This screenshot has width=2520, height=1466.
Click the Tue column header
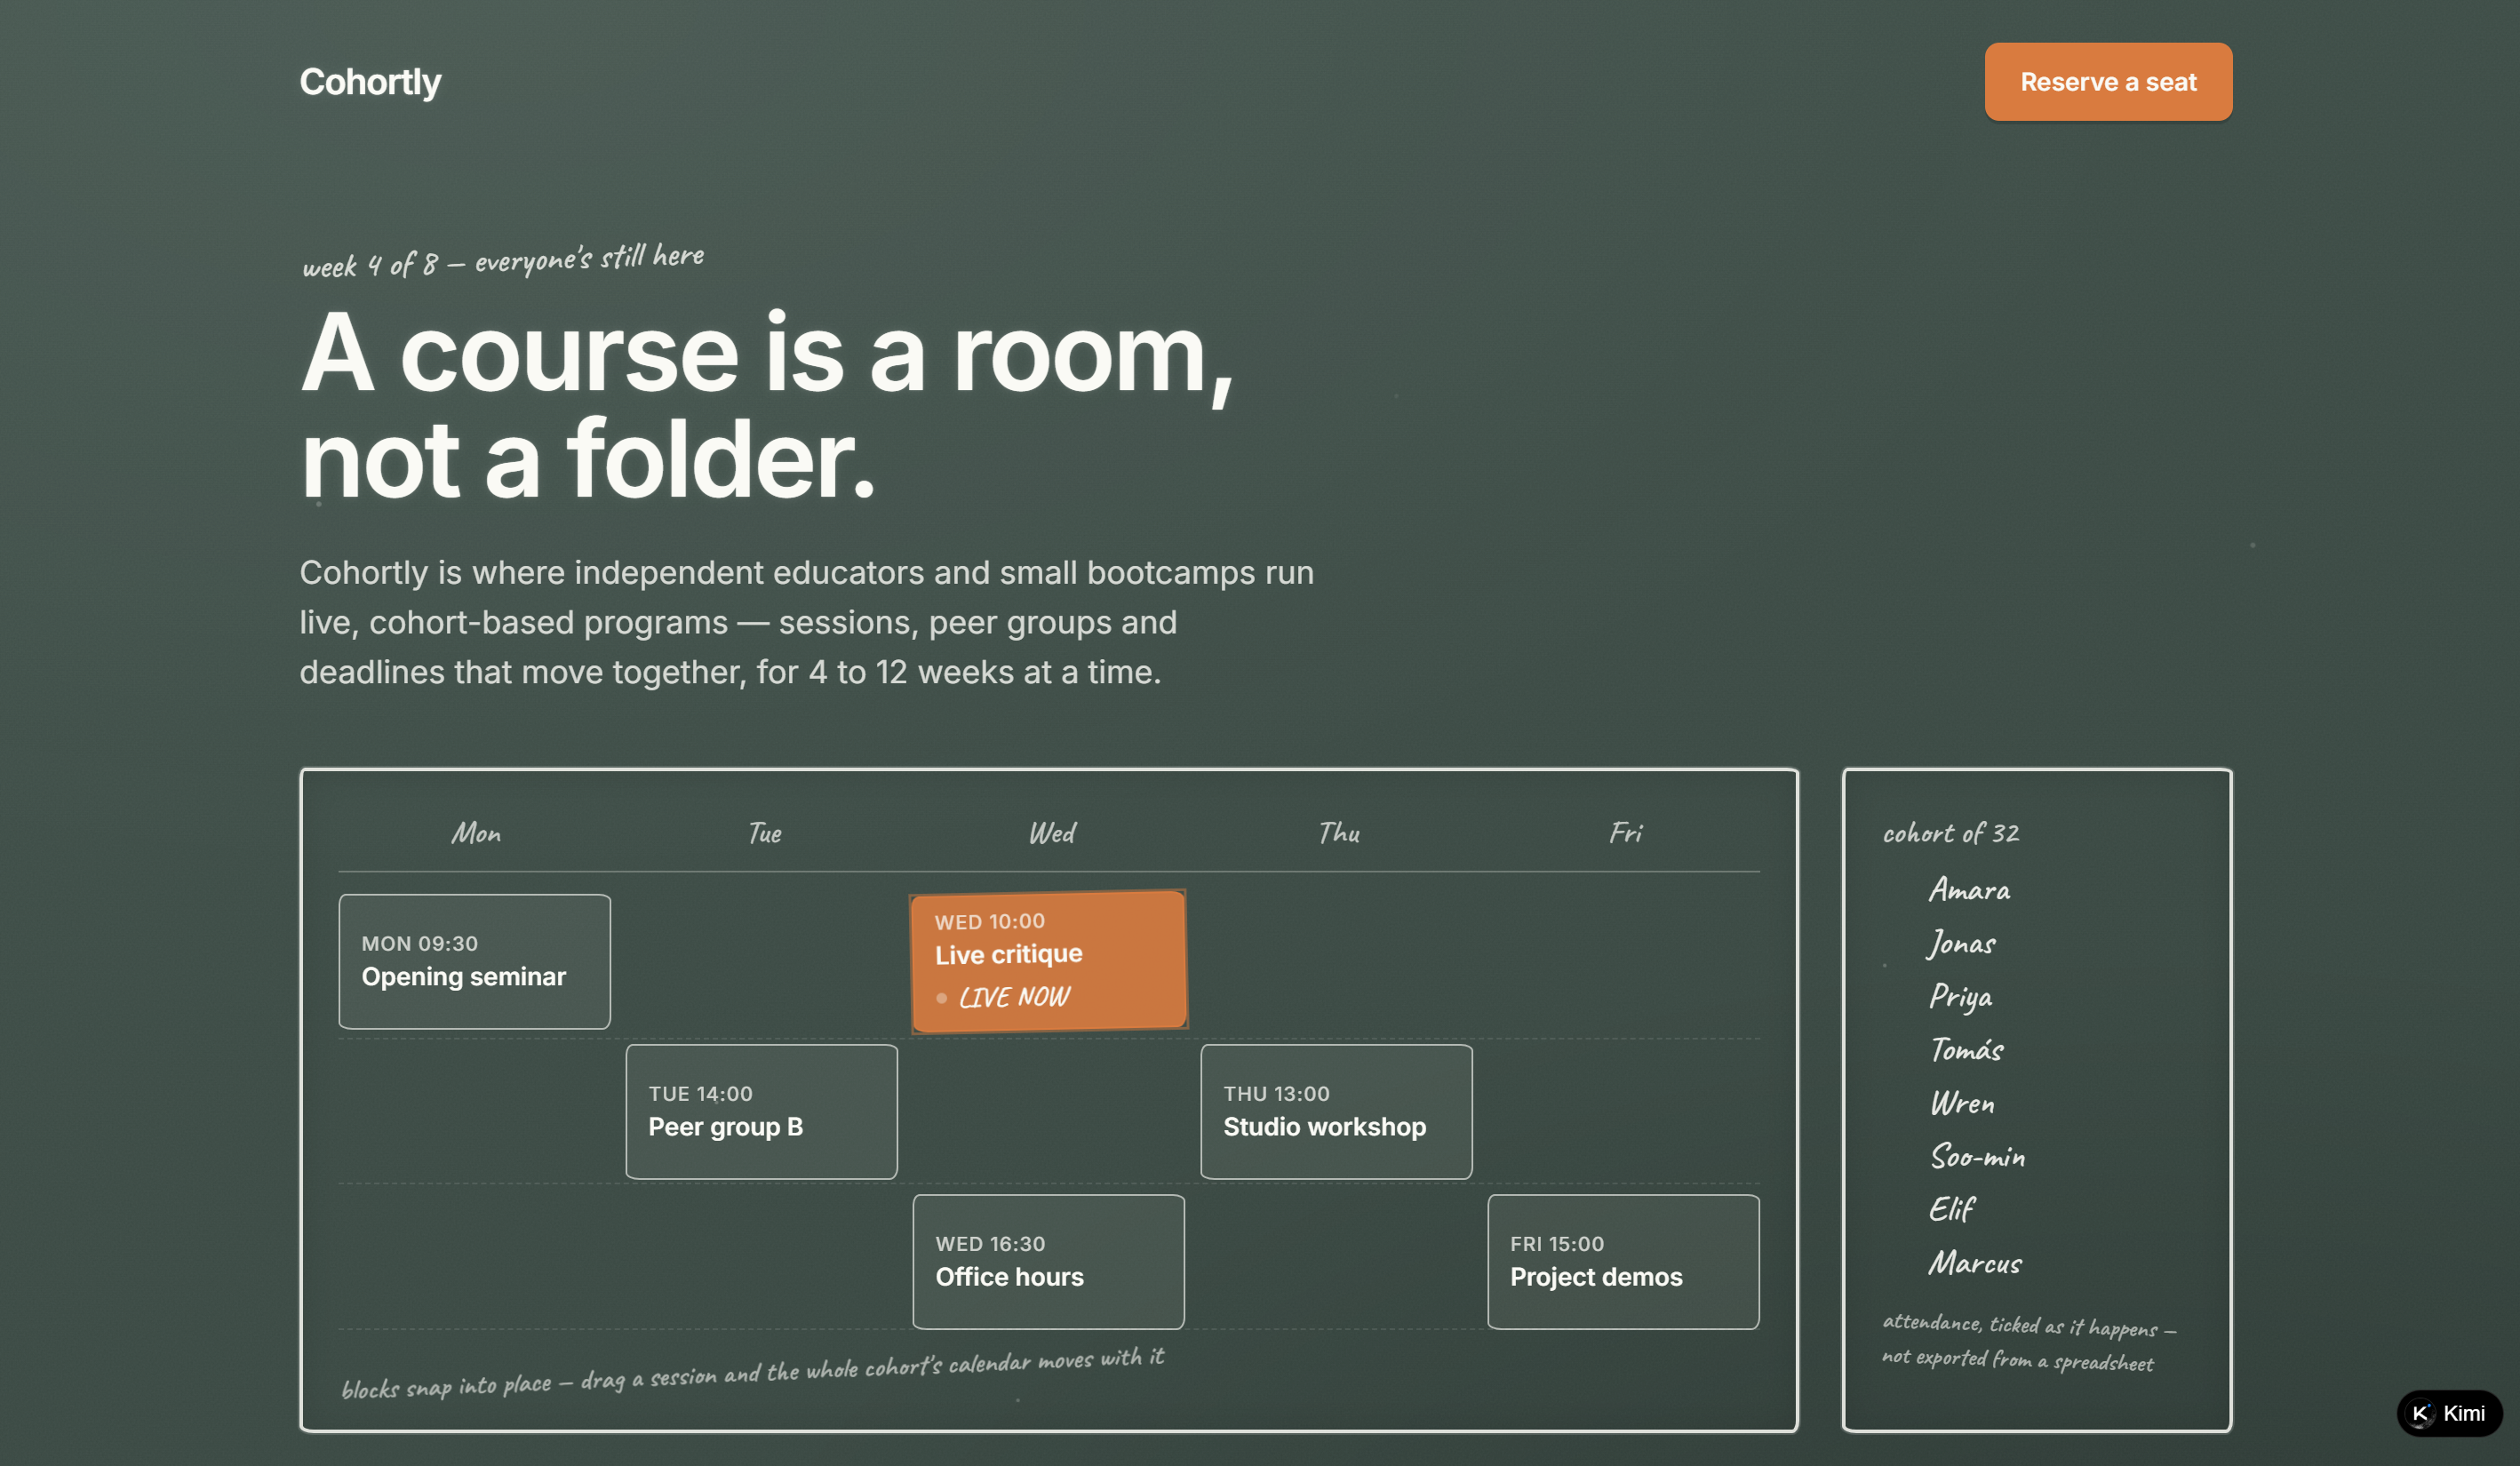[764, 833]
